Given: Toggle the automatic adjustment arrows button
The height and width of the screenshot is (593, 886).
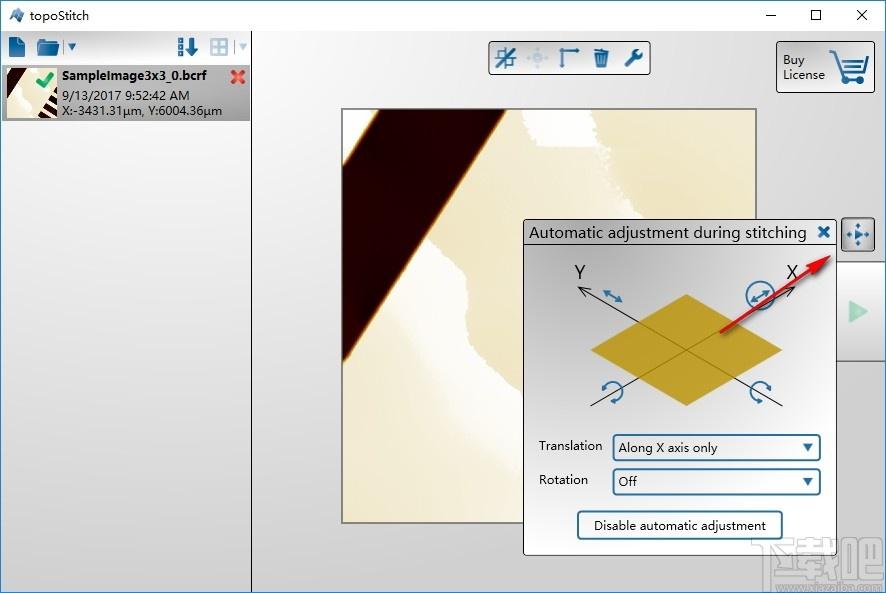Looking at the screenshot, I should point(858,234).
